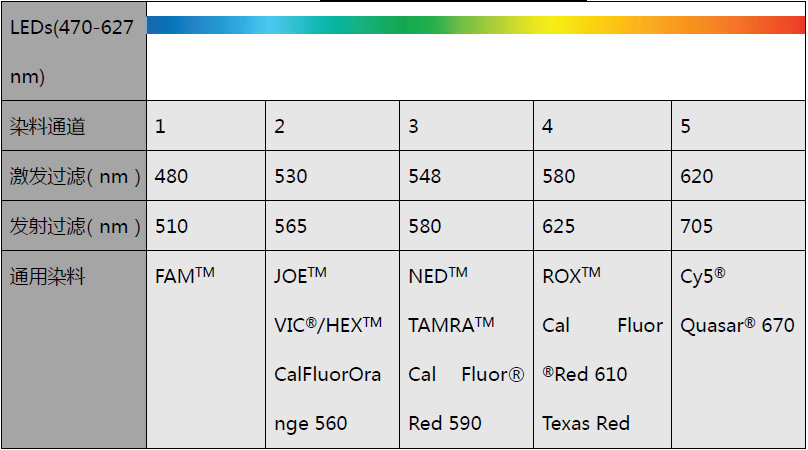The height and width of the screenshot is (450, 808).
Task: Select the 705 emission filter cell
Action: click(697, 226)
